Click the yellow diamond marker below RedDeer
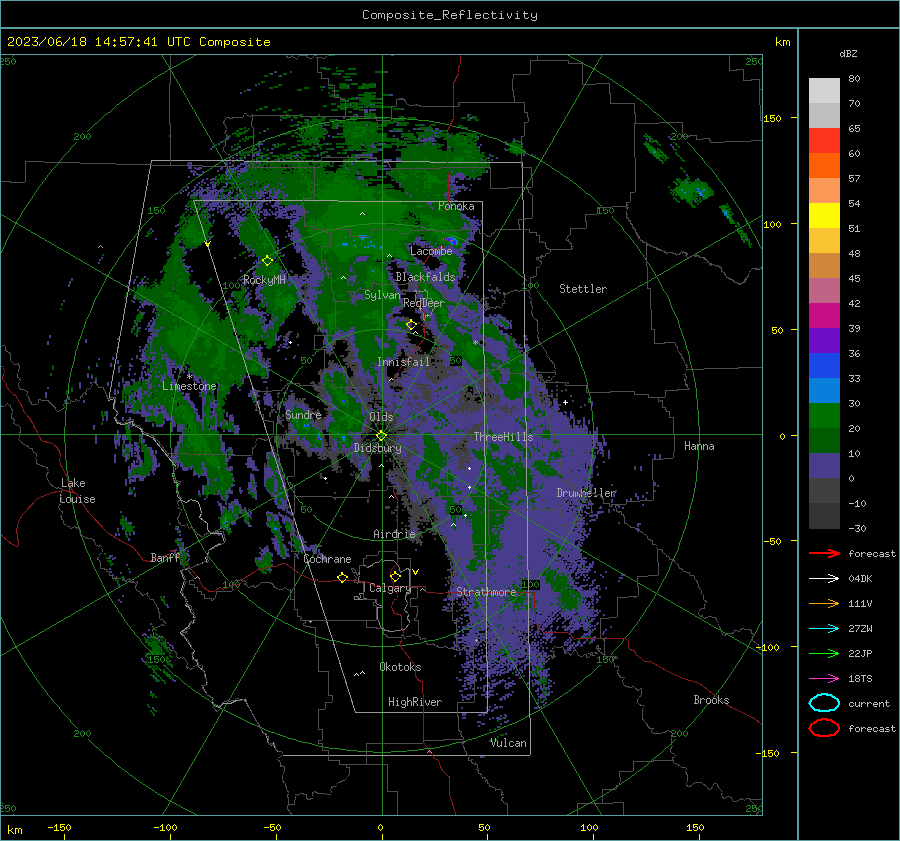The width and height of the screenshot is (900, 841). [x=411, y=325]
